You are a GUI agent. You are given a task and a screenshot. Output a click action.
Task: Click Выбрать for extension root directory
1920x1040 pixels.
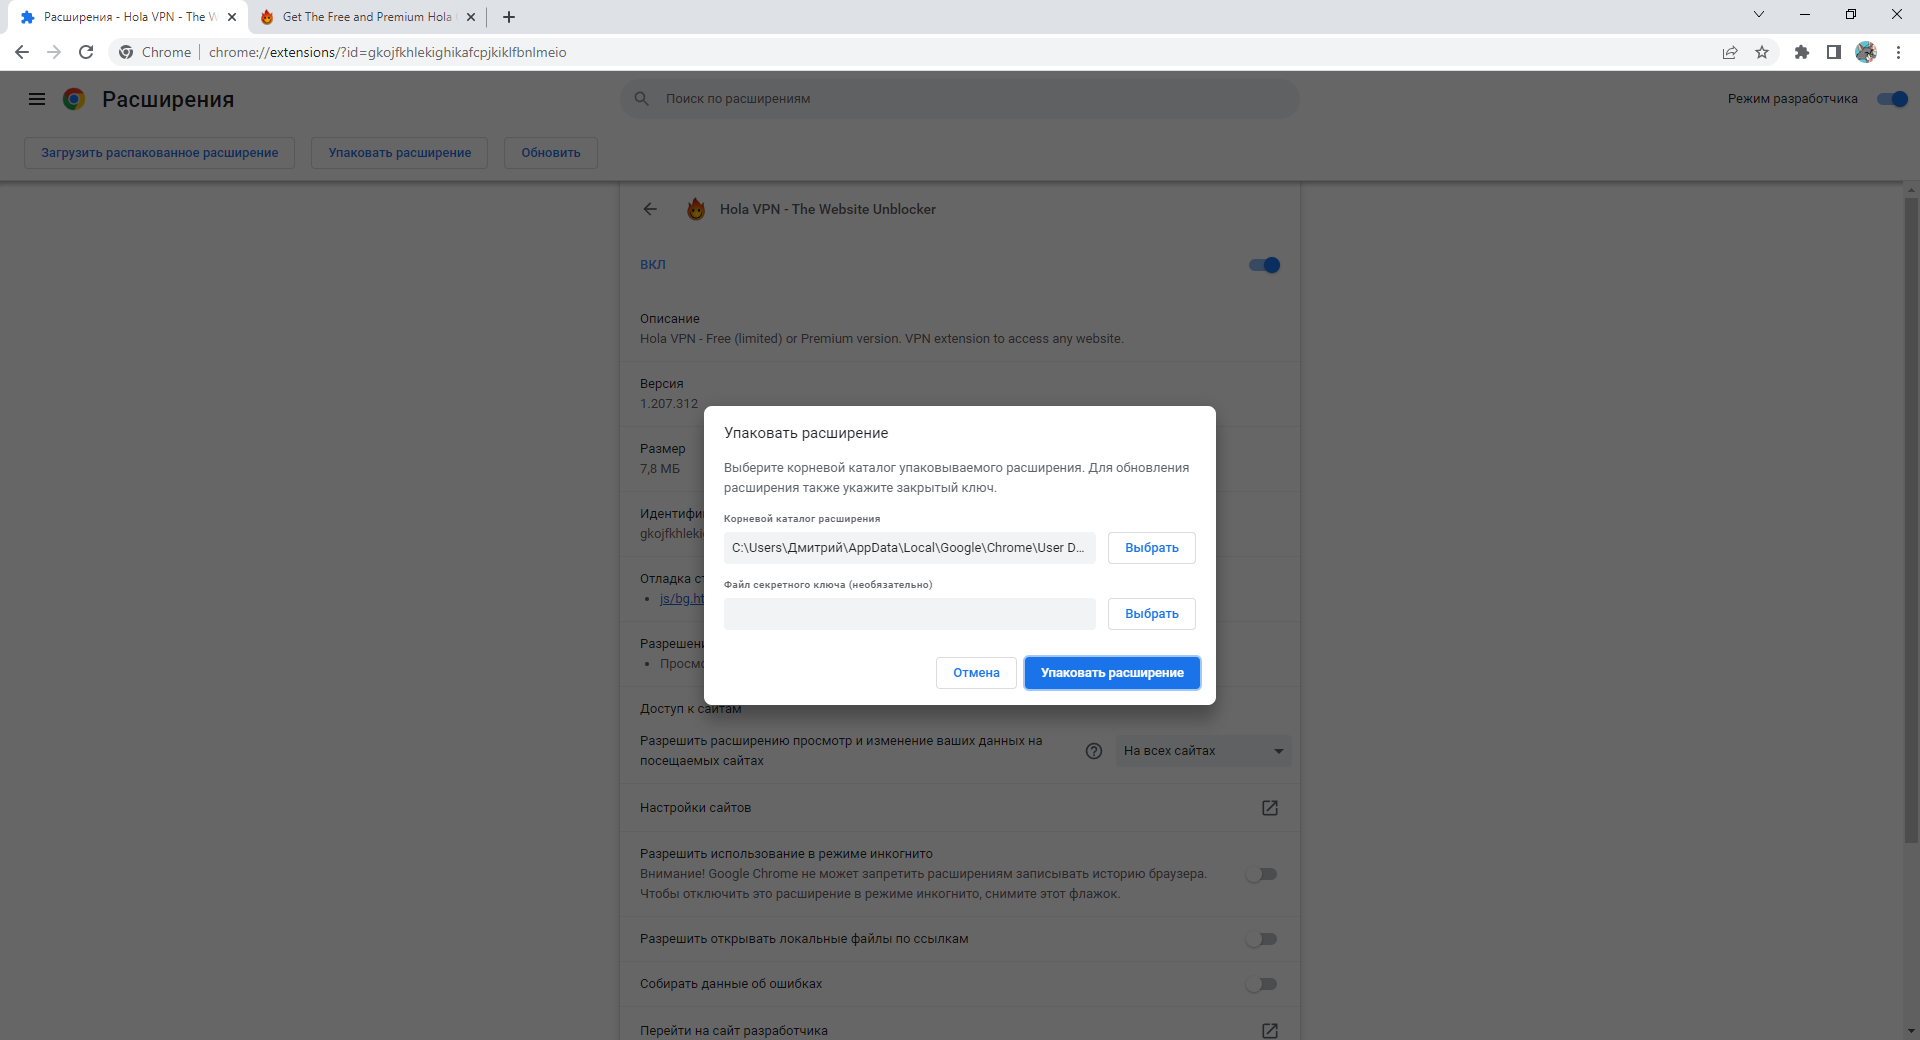(x=1152, y=548)
